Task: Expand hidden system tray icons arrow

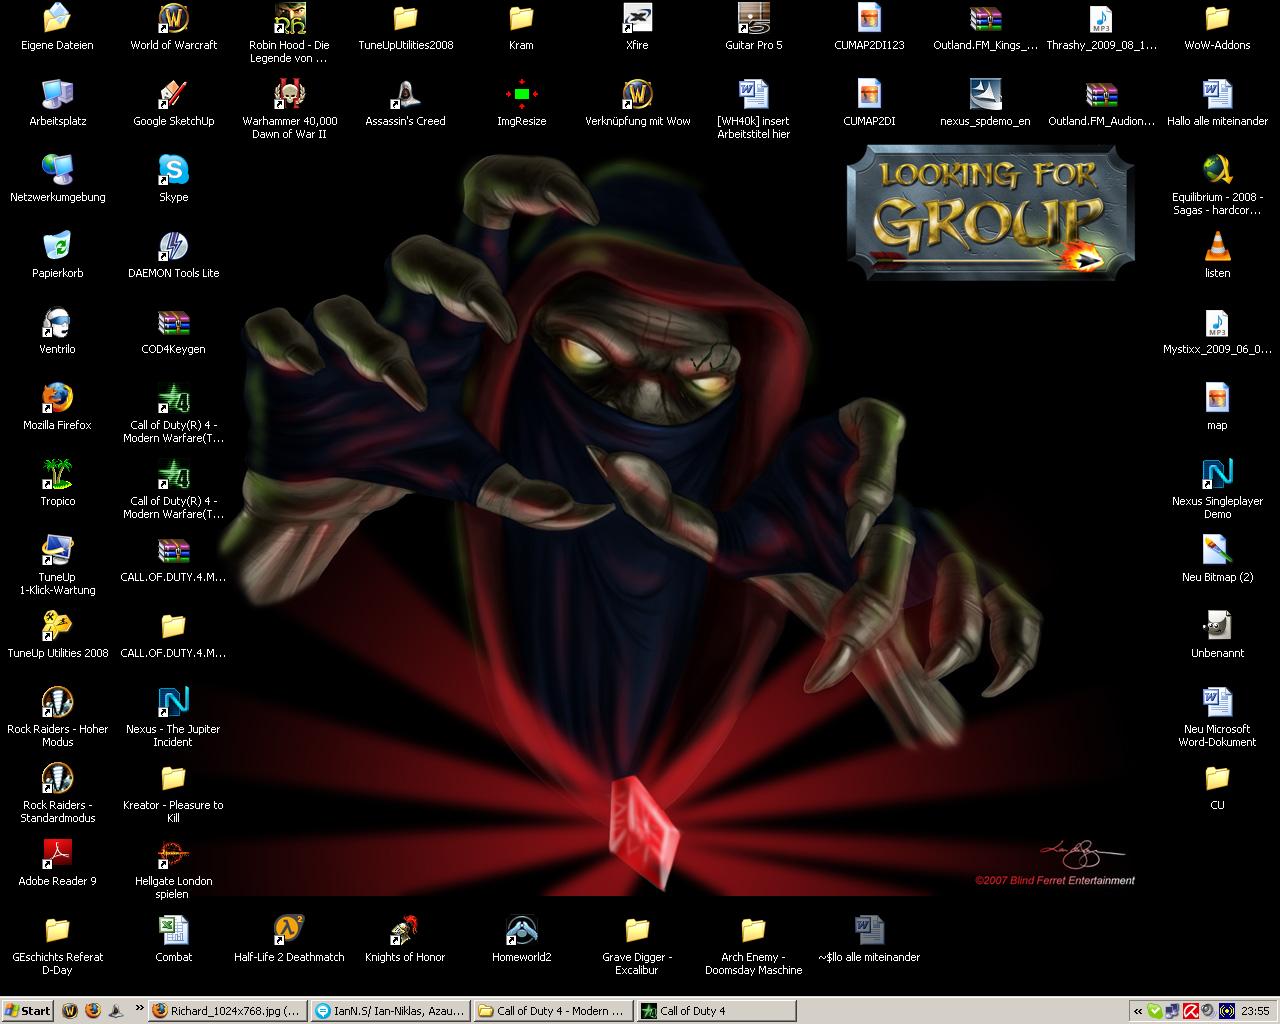Action: pyautogui.click(x=1137, y=1011)
